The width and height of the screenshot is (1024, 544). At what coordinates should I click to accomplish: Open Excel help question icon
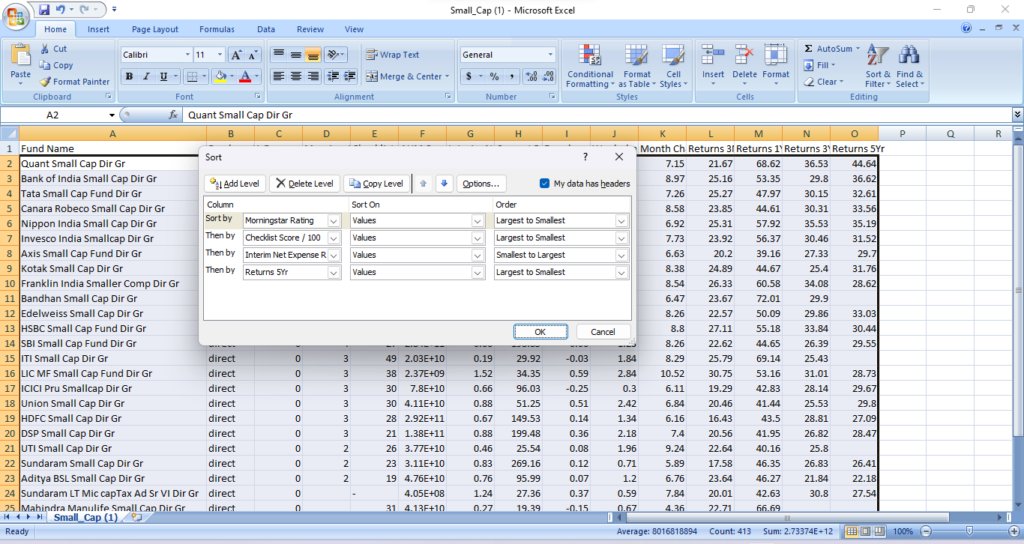(x=966, y=28)
